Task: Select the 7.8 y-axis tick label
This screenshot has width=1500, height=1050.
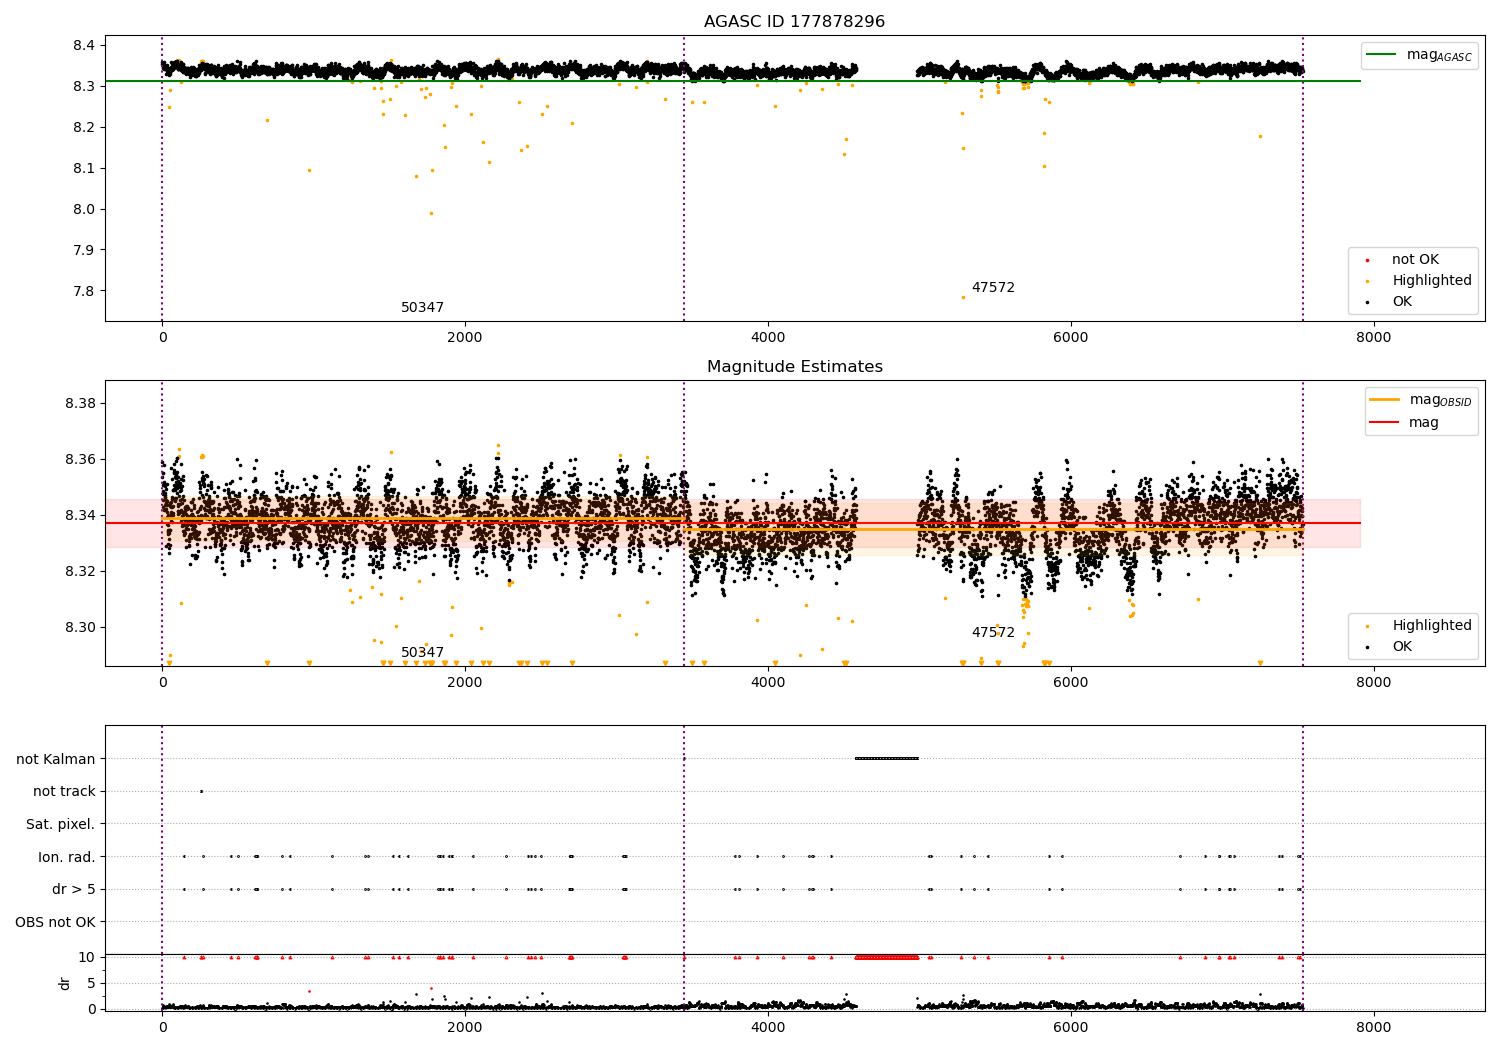Action: click(83, 291)
